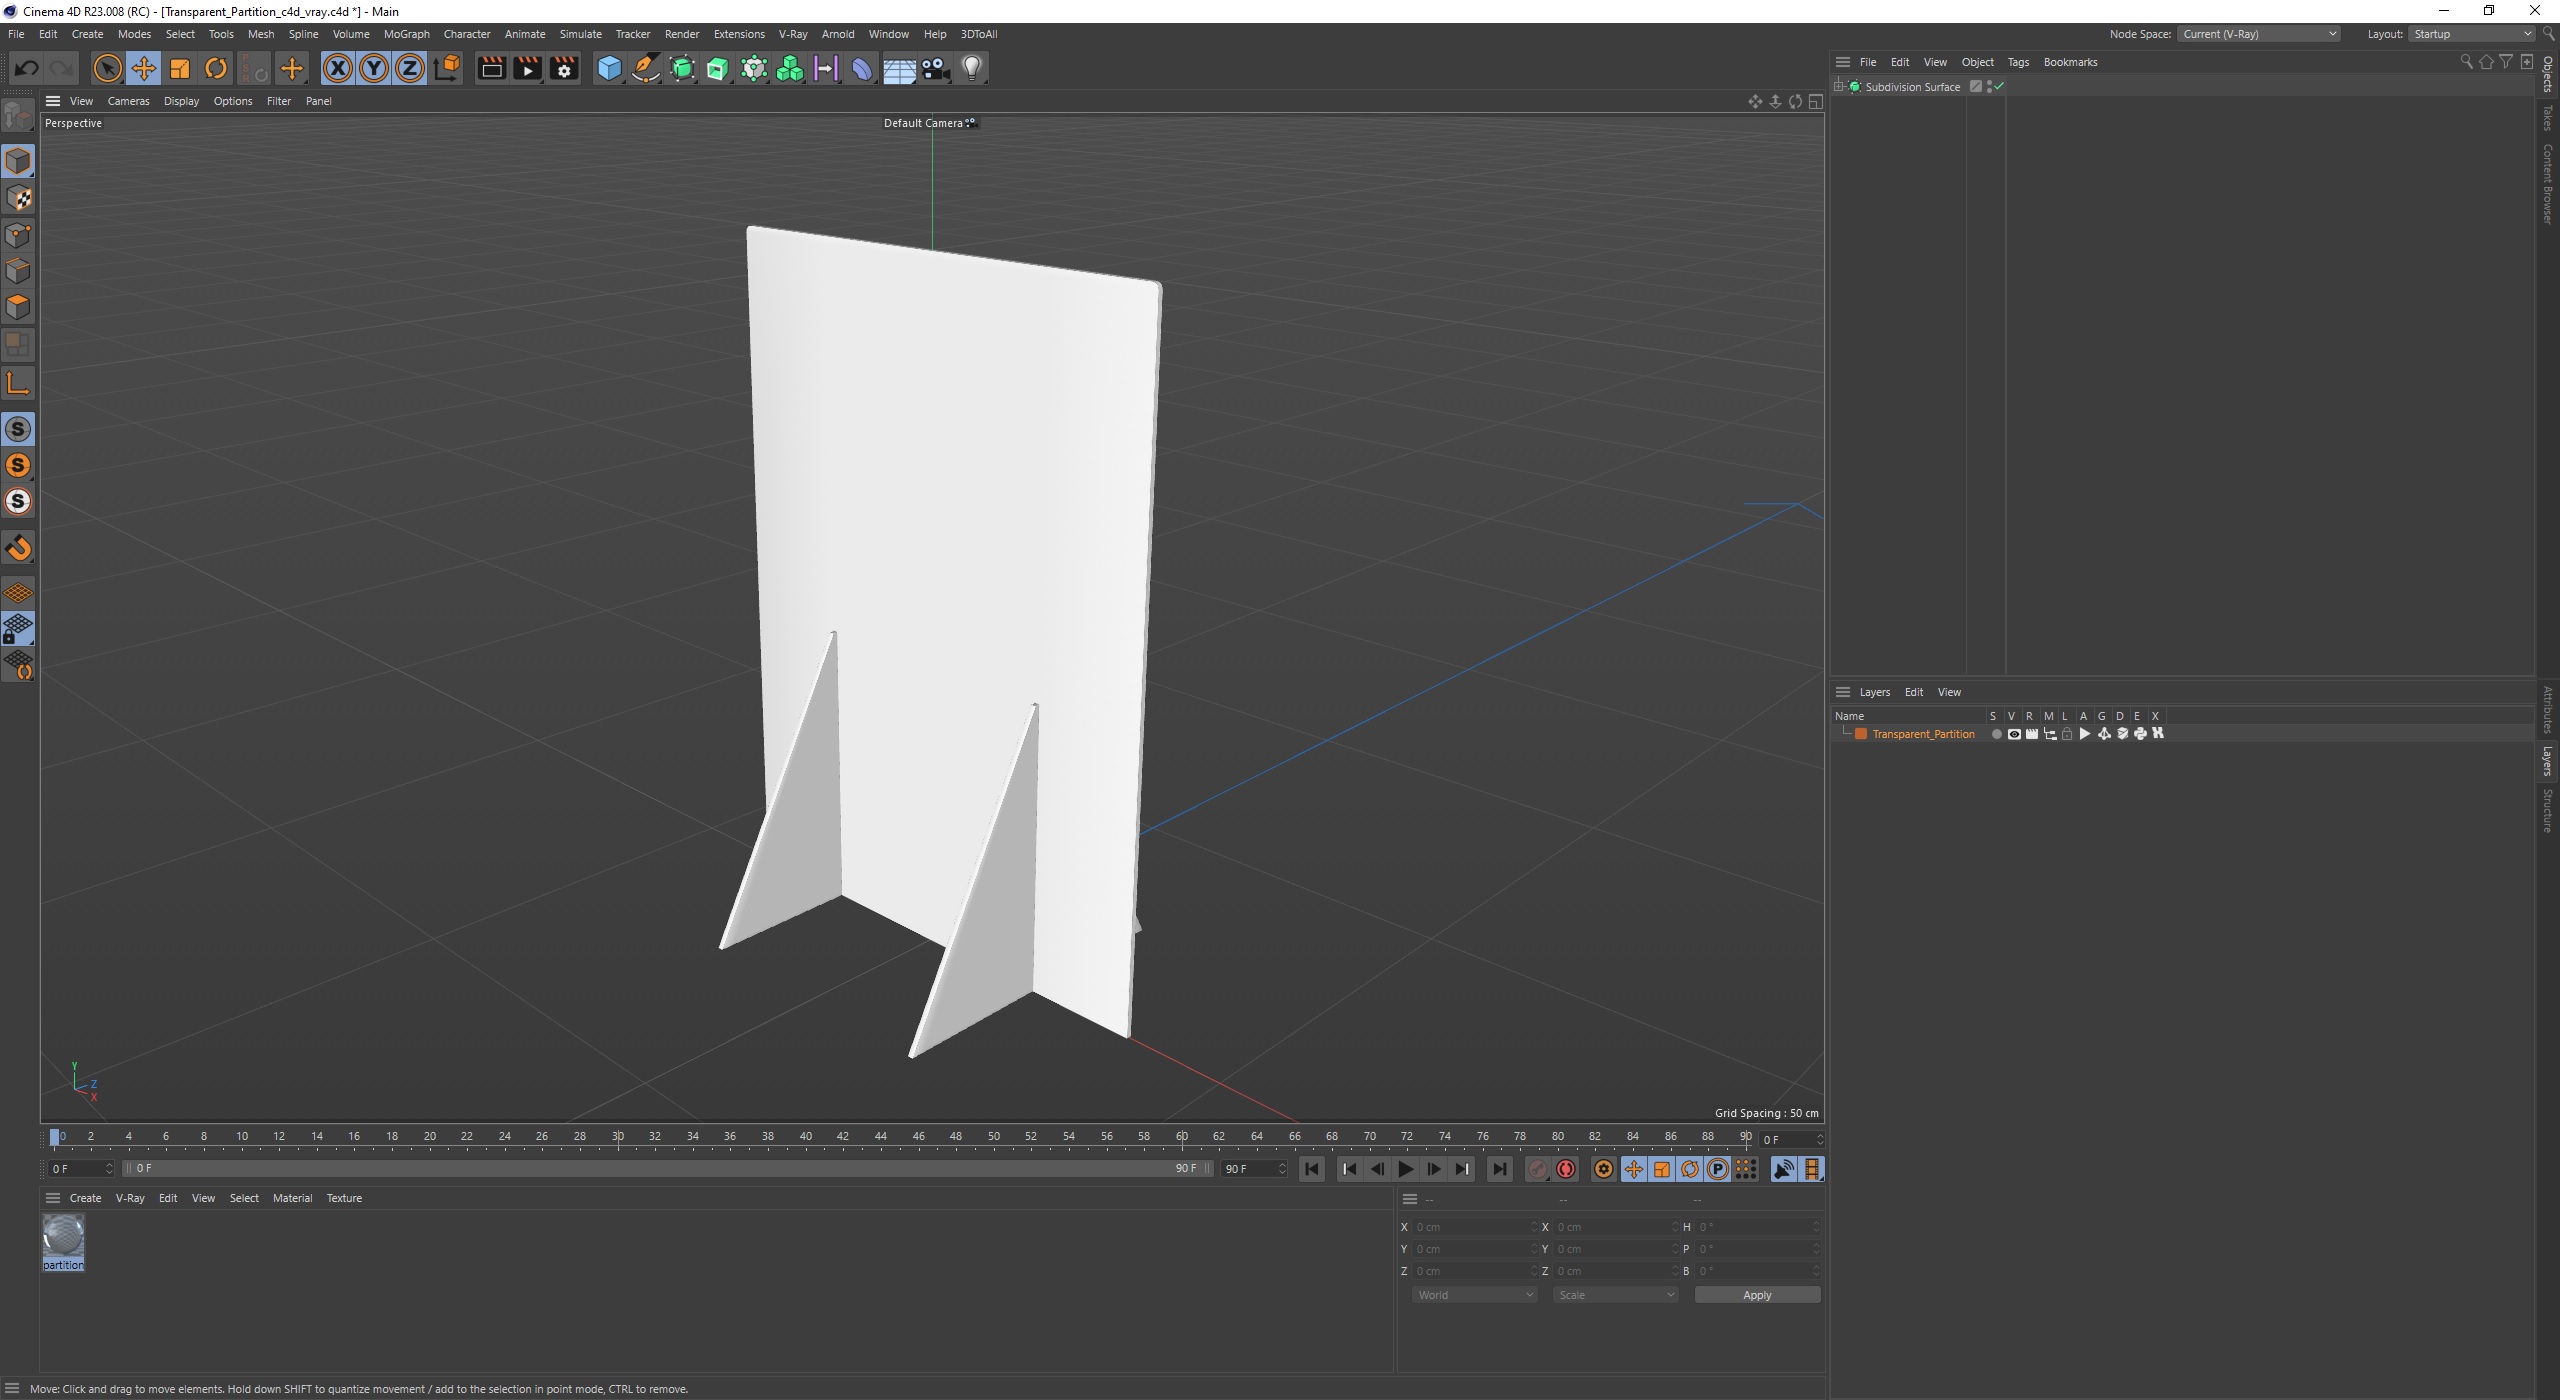Click frame 30 on the timeline ruler
Viewport: 2560px width, 1400px height.
tap(618, 1137)
